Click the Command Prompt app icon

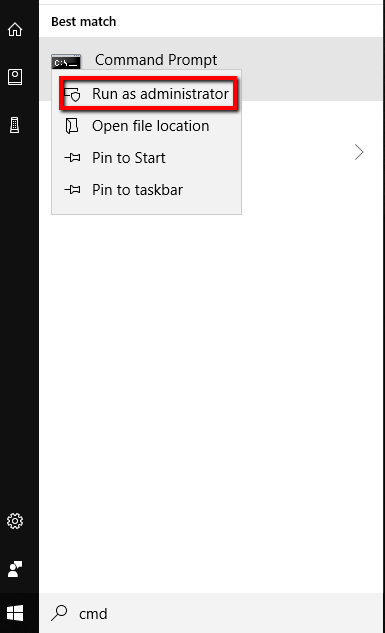pyautogui.click(x=66, y=61)
